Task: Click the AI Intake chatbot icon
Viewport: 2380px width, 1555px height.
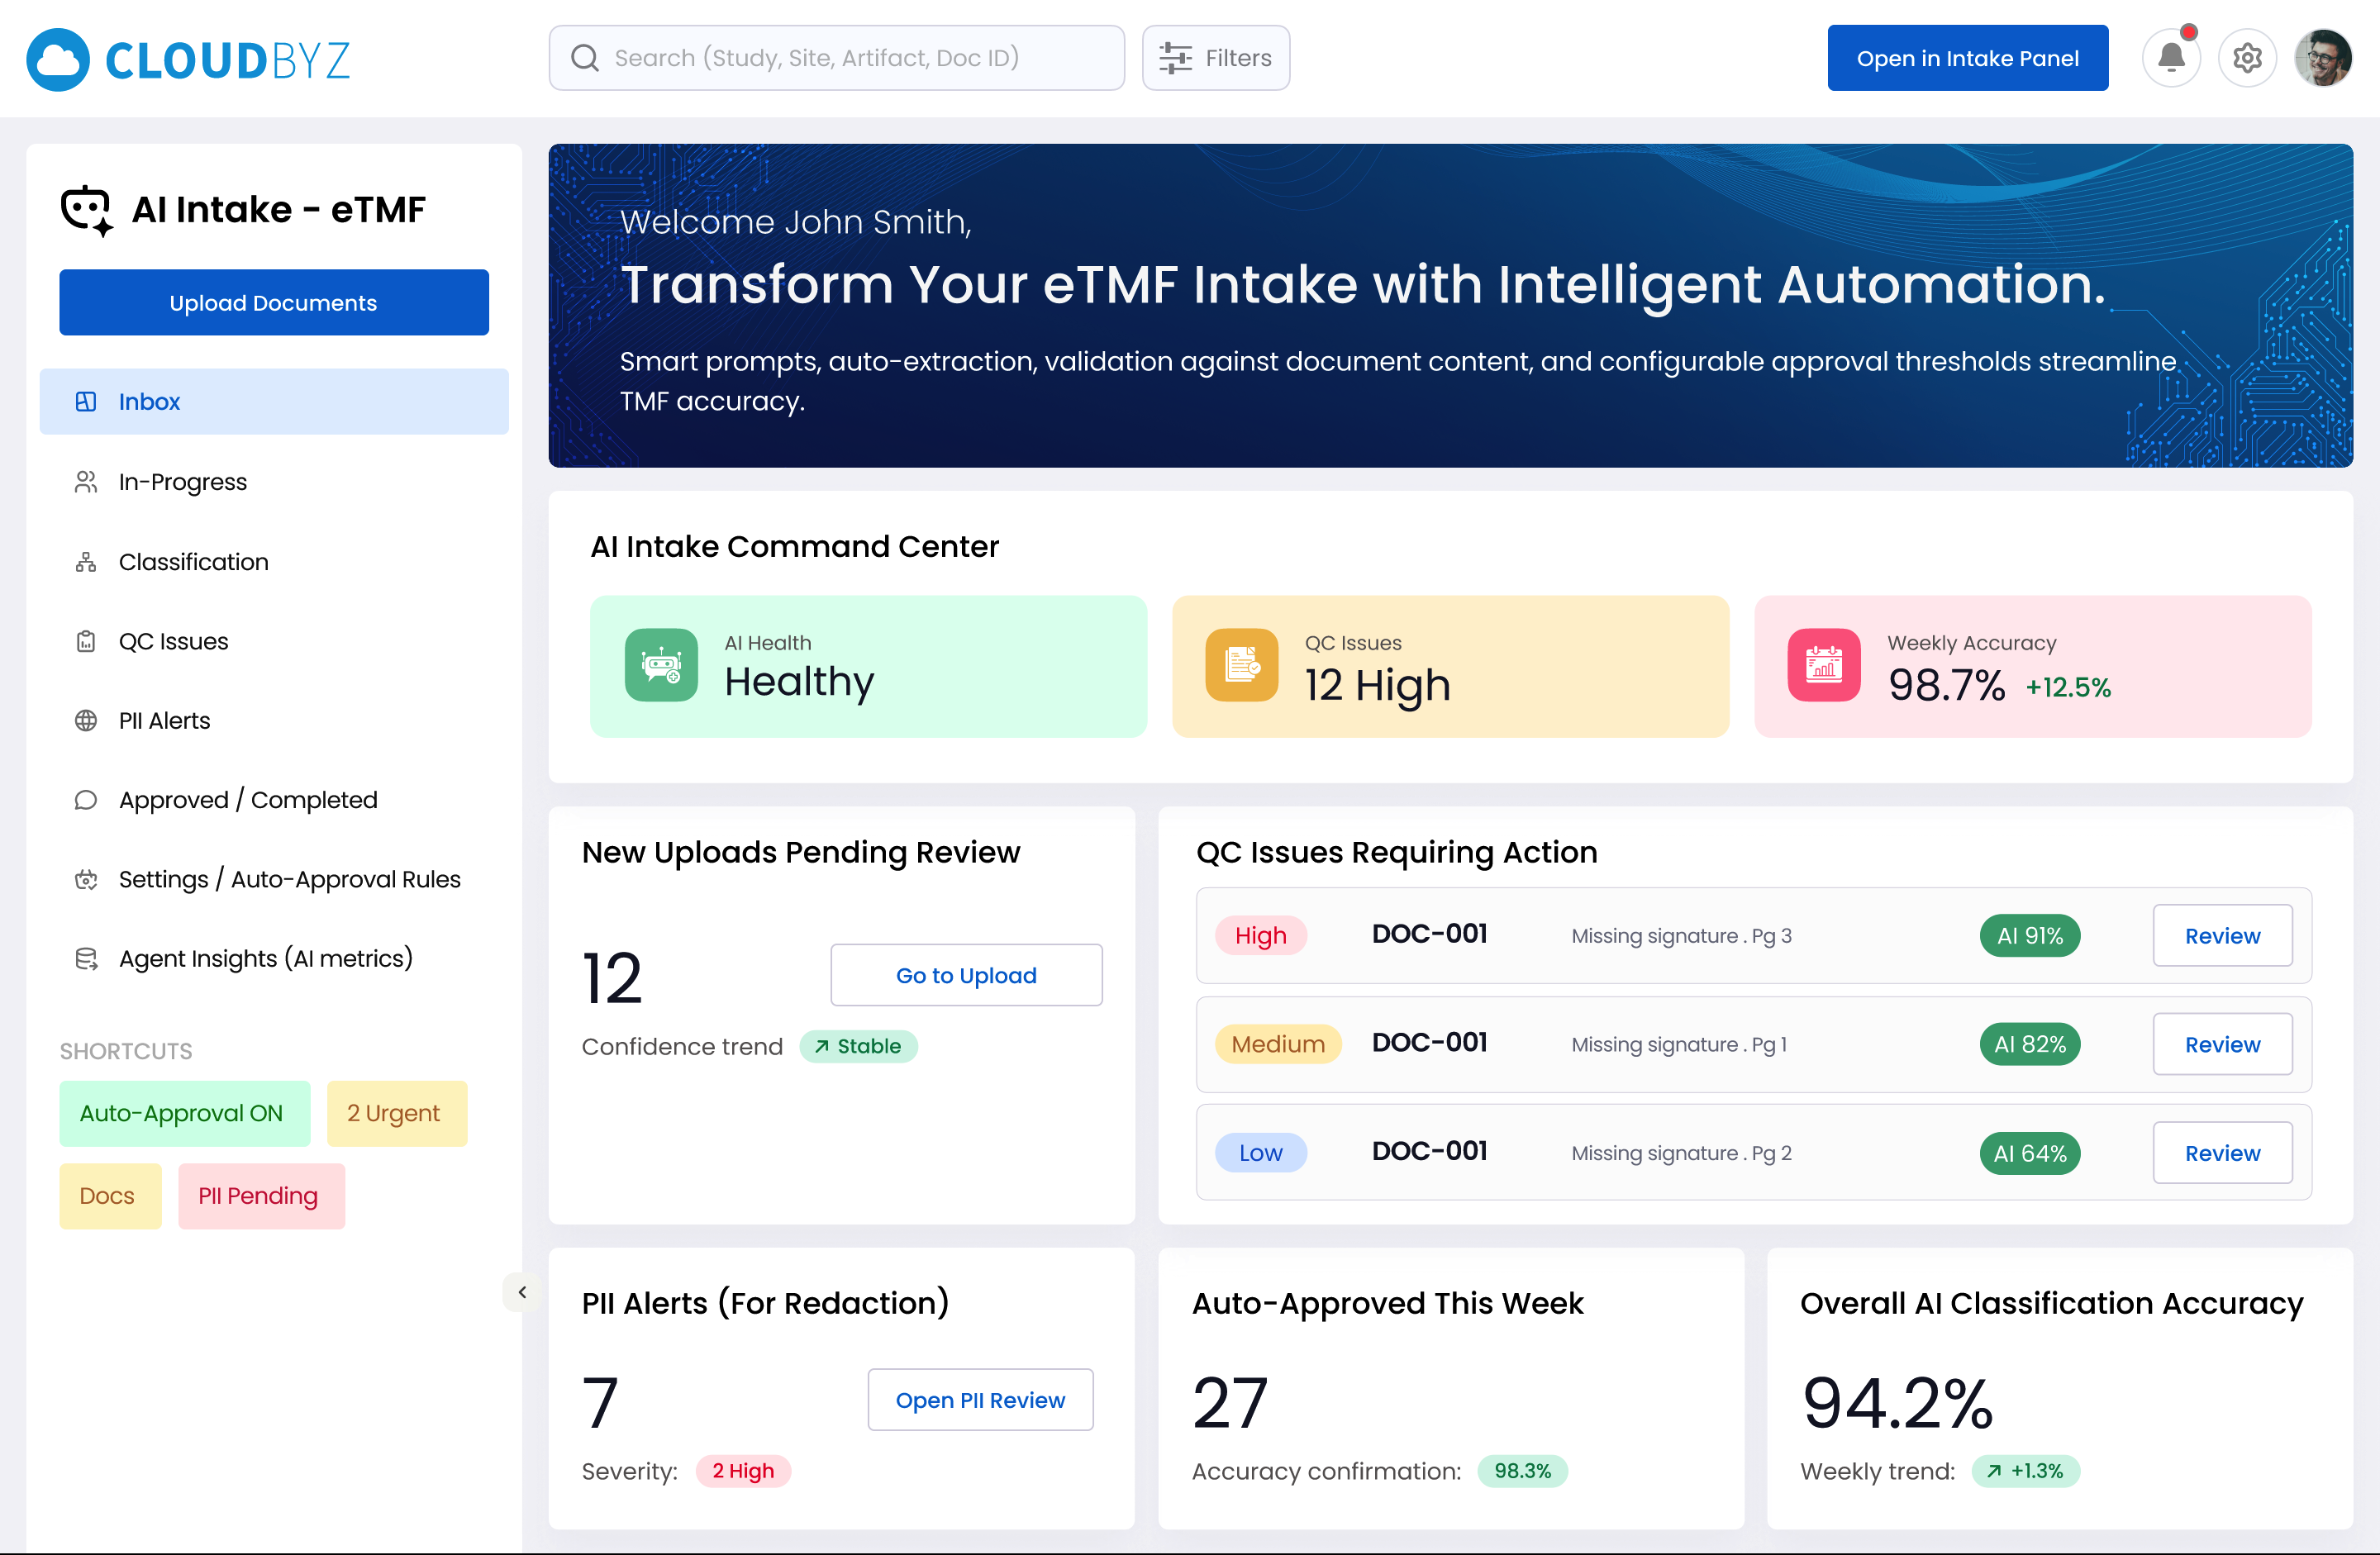Action: click(87, 210)
